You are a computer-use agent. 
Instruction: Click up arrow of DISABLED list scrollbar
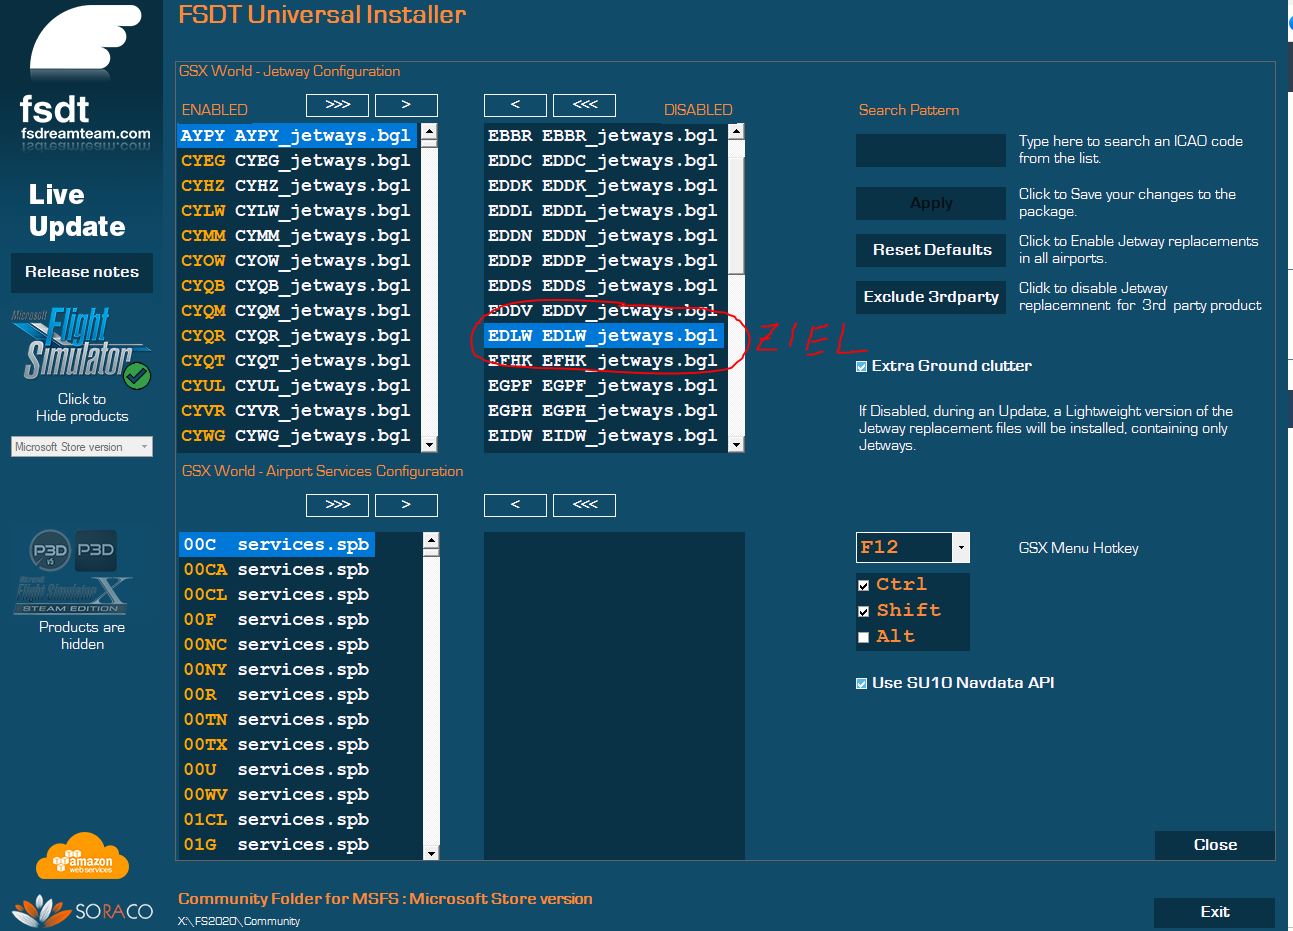tap(736, 131)
